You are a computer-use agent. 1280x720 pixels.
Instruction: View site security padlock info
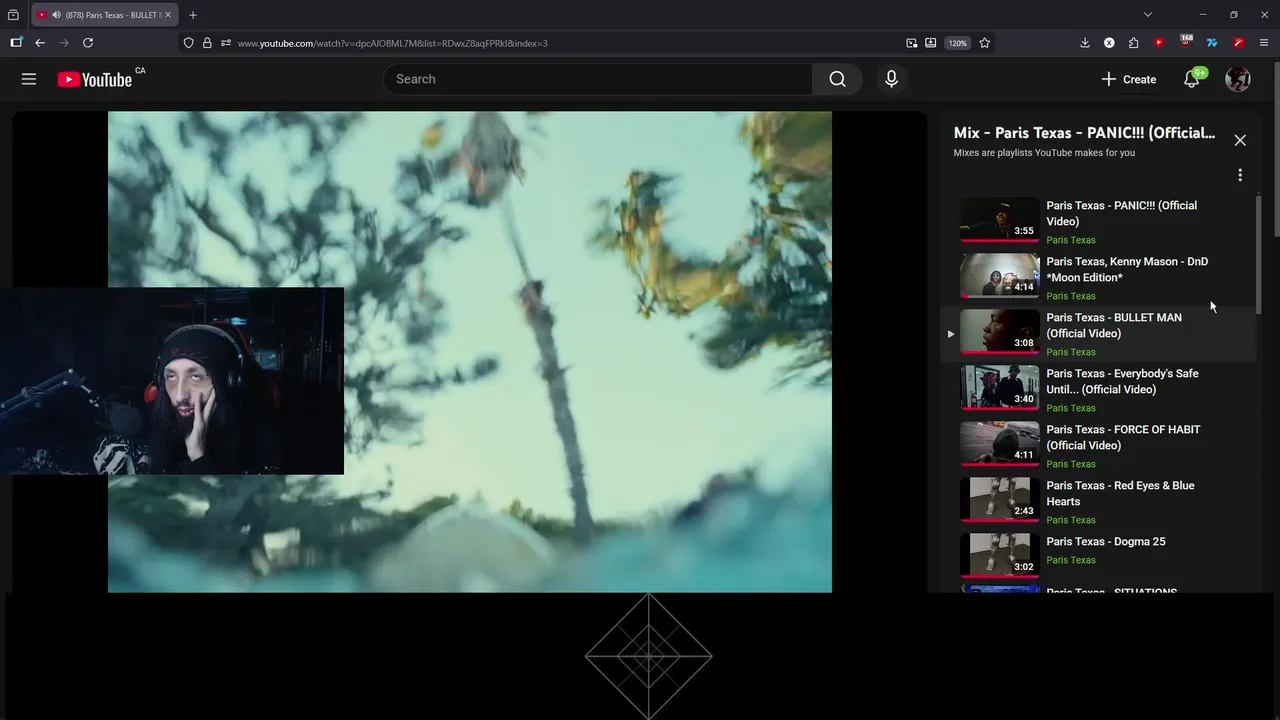coord(207,43)
